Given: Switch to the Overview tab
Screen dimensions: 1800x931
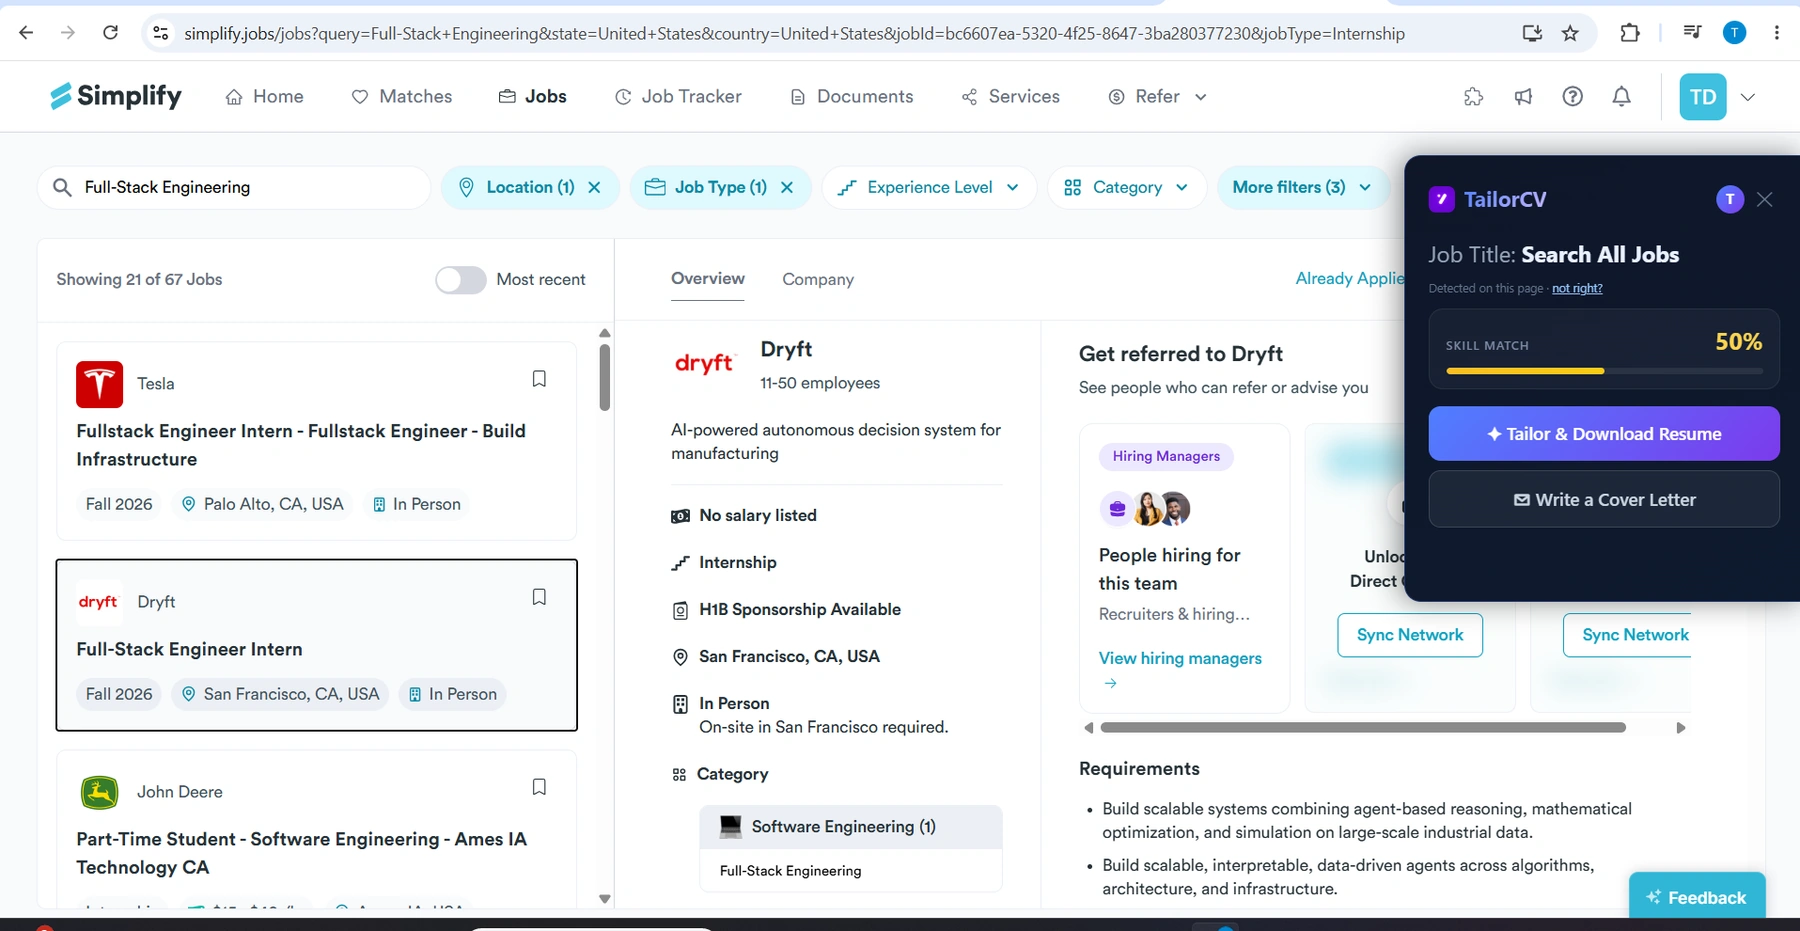Looking at the screenshot, I should pyautogui.click(x=708, y=279).
